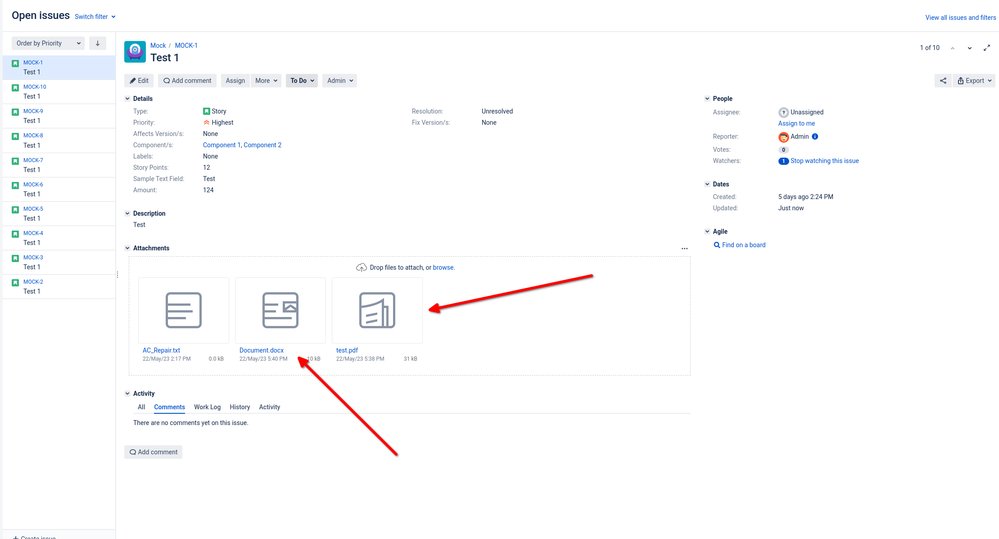Go to previous issue arrow
The height and width of the screenshot is (539, 999).
(952, 48)
